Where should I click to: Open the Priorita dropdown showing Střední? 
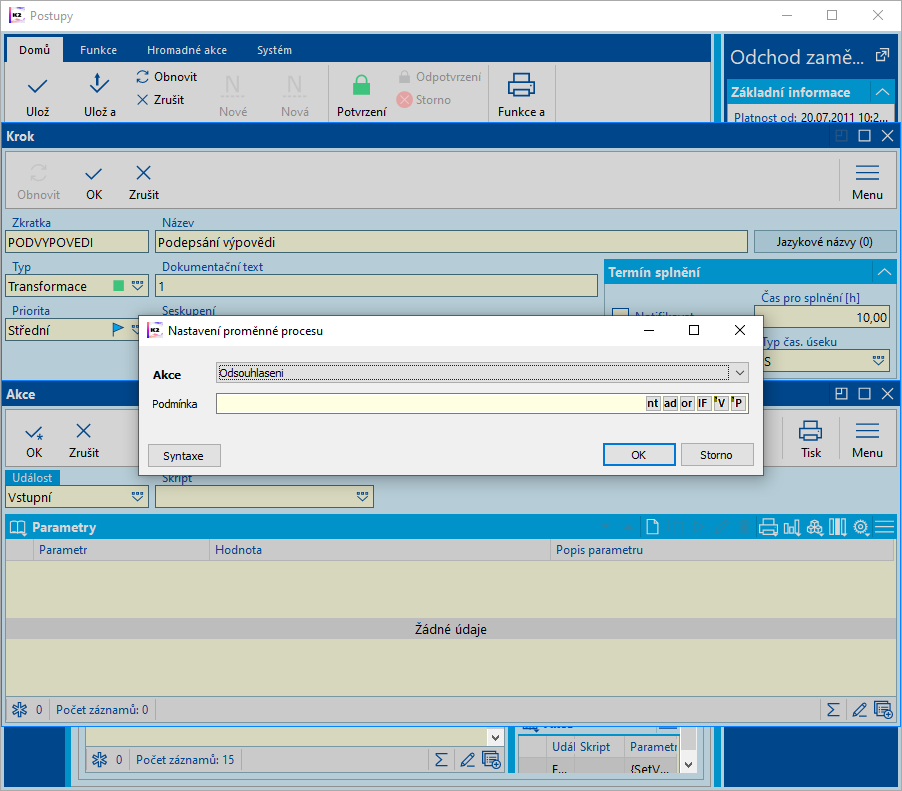(135, 330)
